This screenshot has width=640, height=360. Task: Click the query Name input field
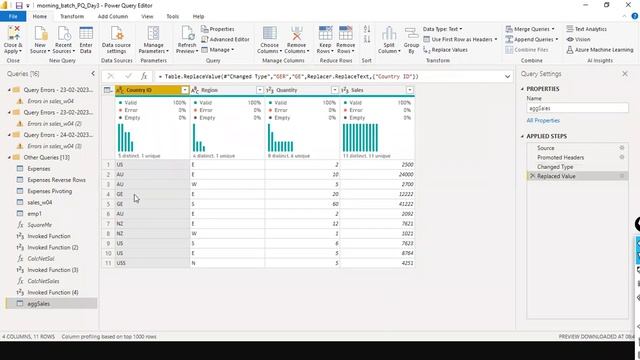pyautogui.click(x=577, y=108)
